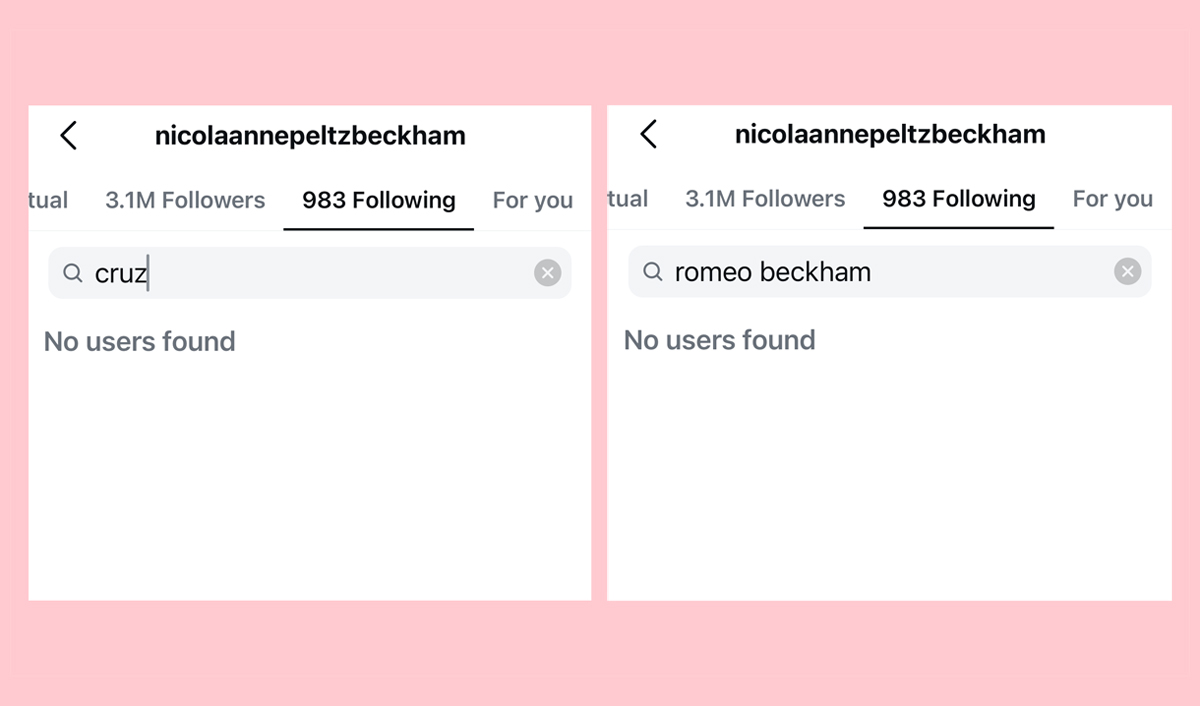Image resolution: width=1200 pixels, height=706 pixels.
Task: Click the magnifying glass in the cruz search bar
Action: tap(72, 272)
